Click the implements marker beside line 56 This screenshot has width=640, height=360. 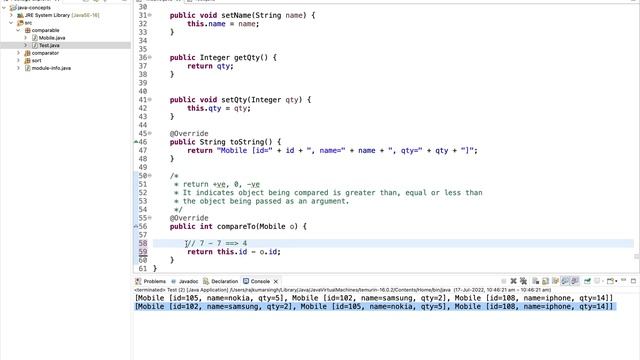point(136,226)
